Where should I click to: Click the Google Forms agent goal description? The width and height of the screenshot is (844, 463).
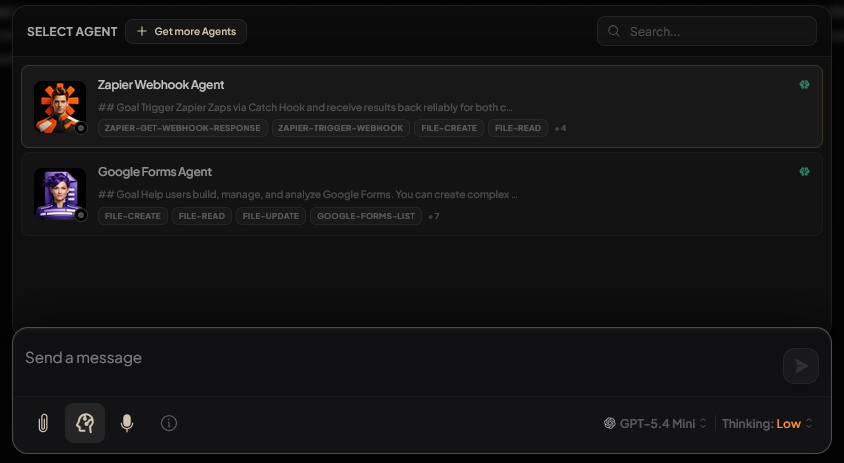pos(307,194)
